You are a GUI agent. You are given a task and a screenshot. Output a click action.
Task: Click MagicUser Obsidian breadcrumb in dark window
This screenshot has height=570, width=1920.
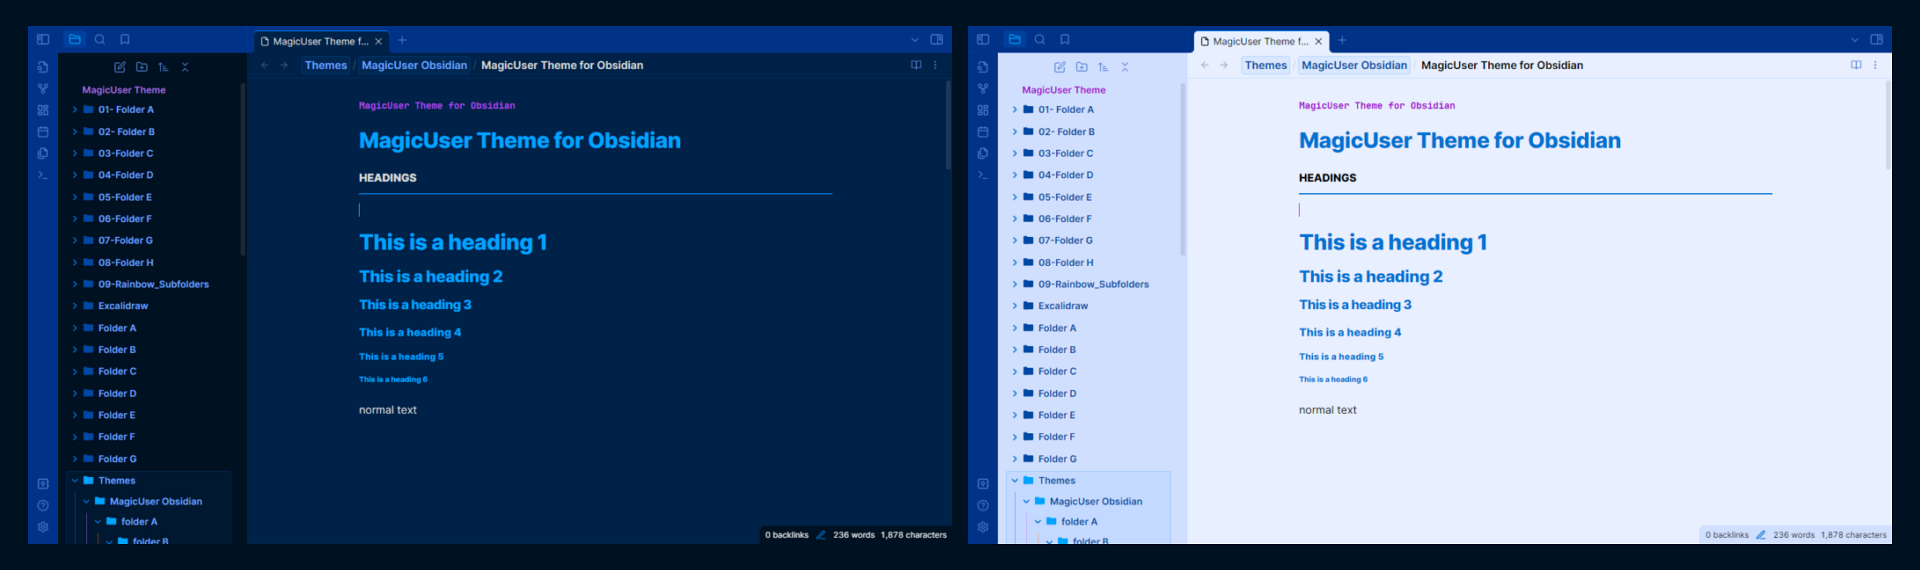pos(414,65)
